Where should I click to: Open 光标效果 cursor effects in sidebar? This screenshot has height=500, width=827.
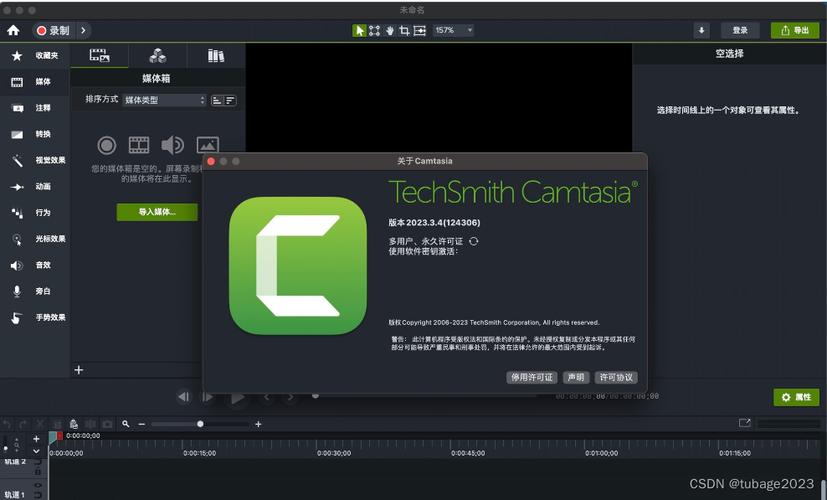[35, 239]
